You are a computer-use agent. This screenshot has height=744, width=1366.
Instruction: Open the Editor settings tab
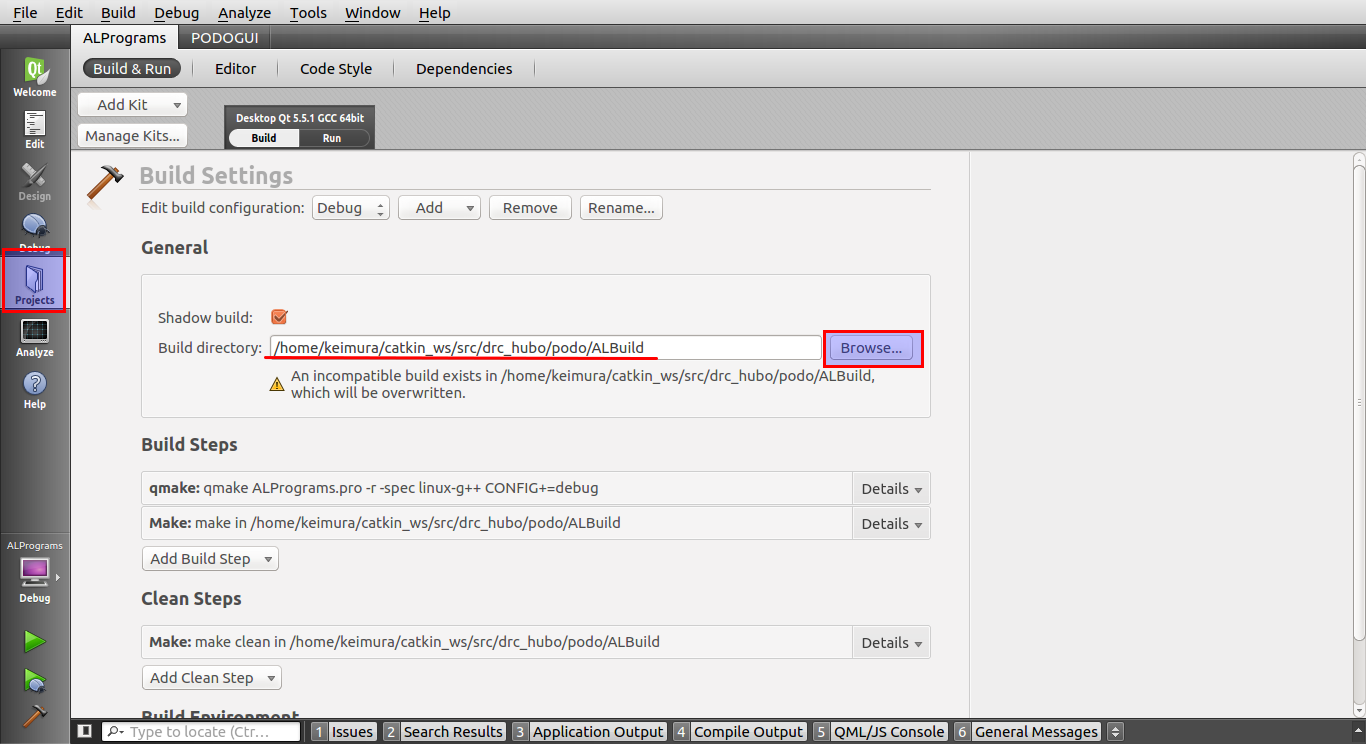(x=236, y=69)
